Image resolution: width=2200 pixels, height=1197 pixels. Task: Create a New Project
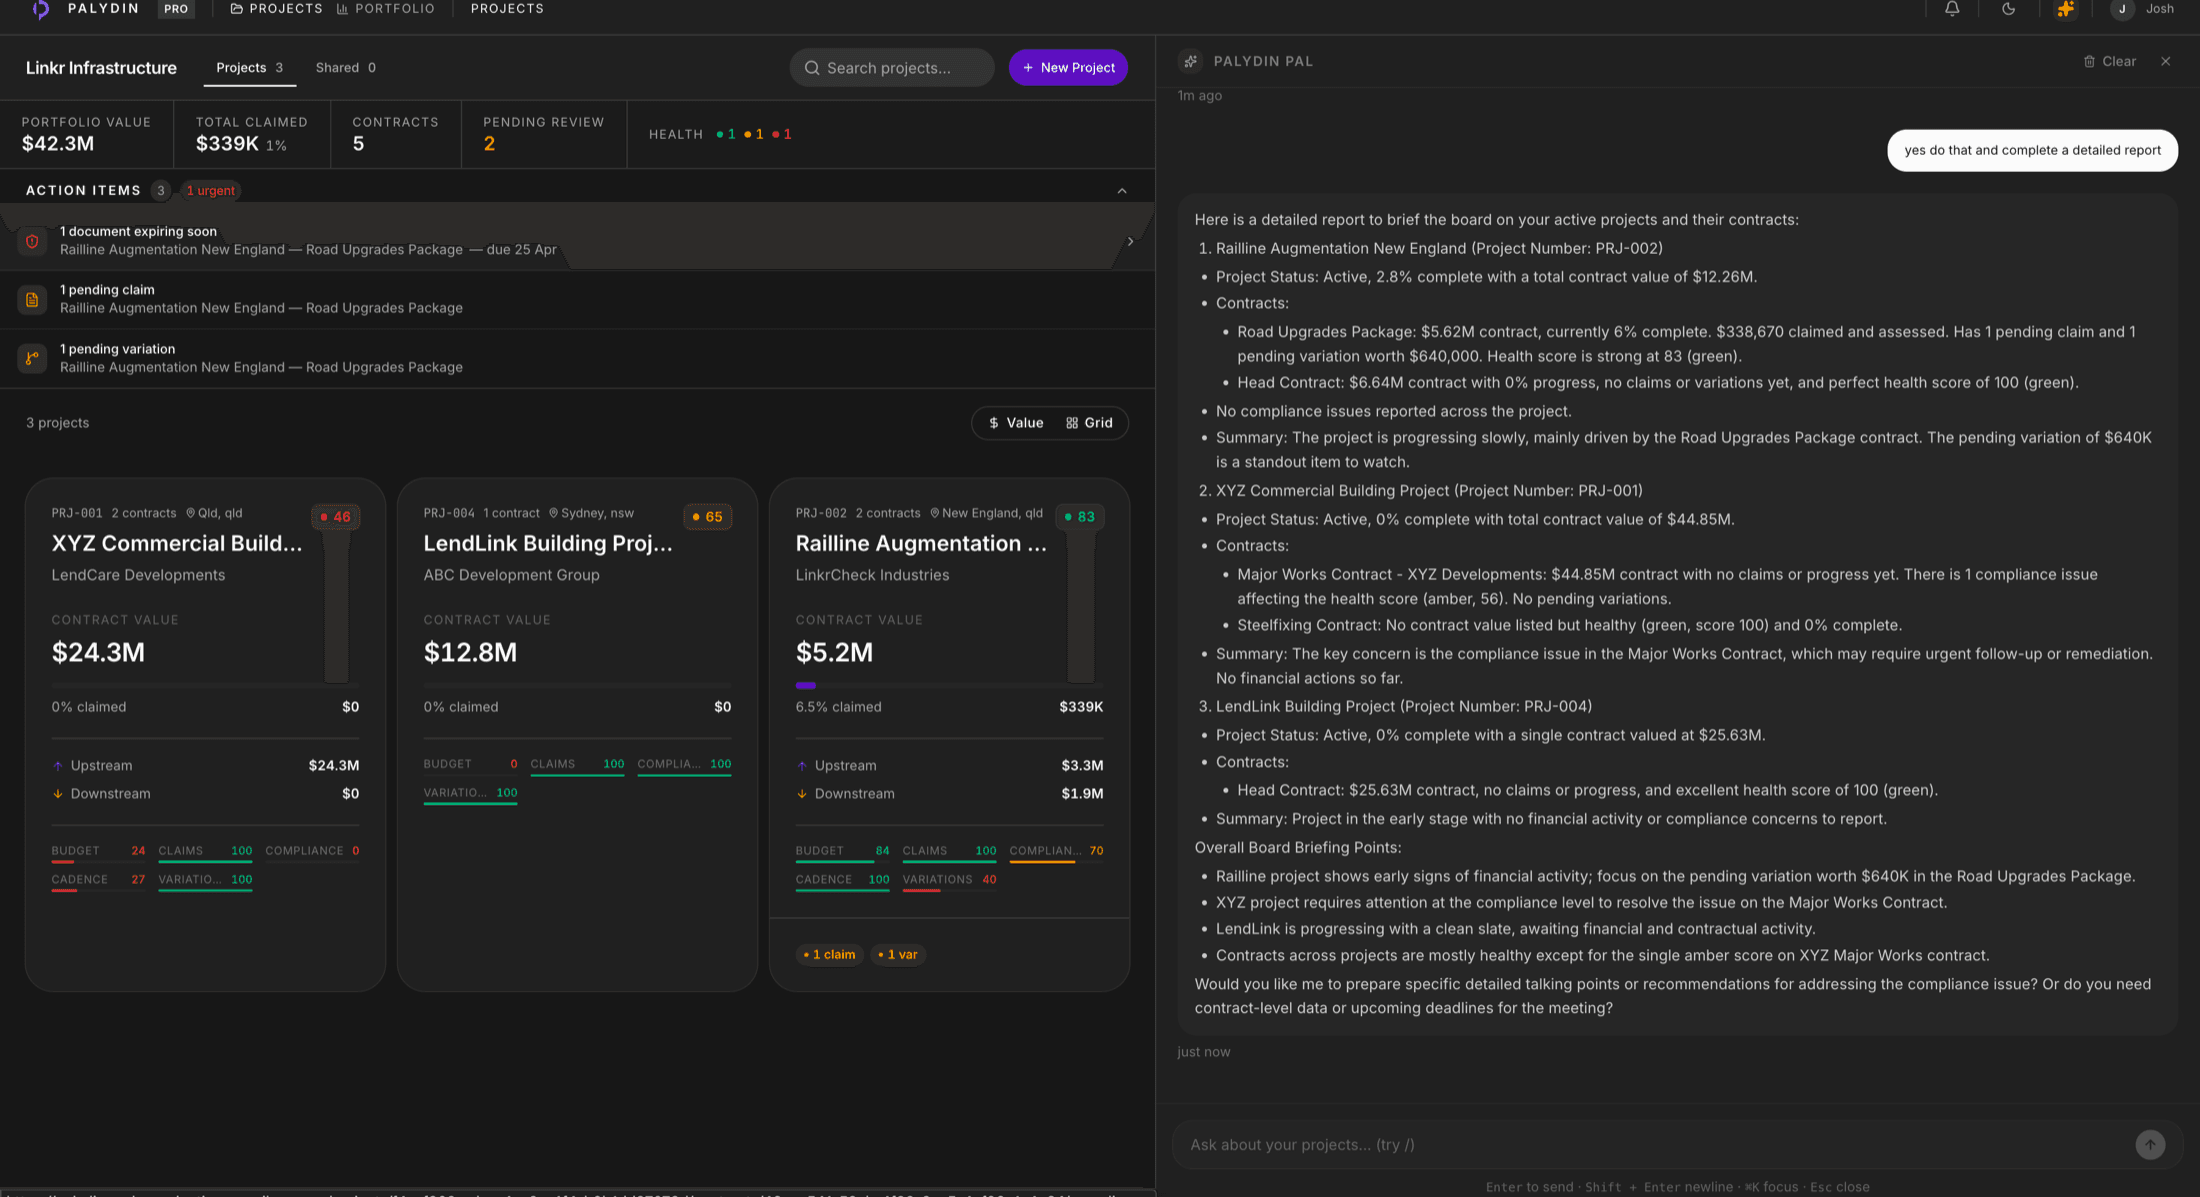[x=1068, y=67]
